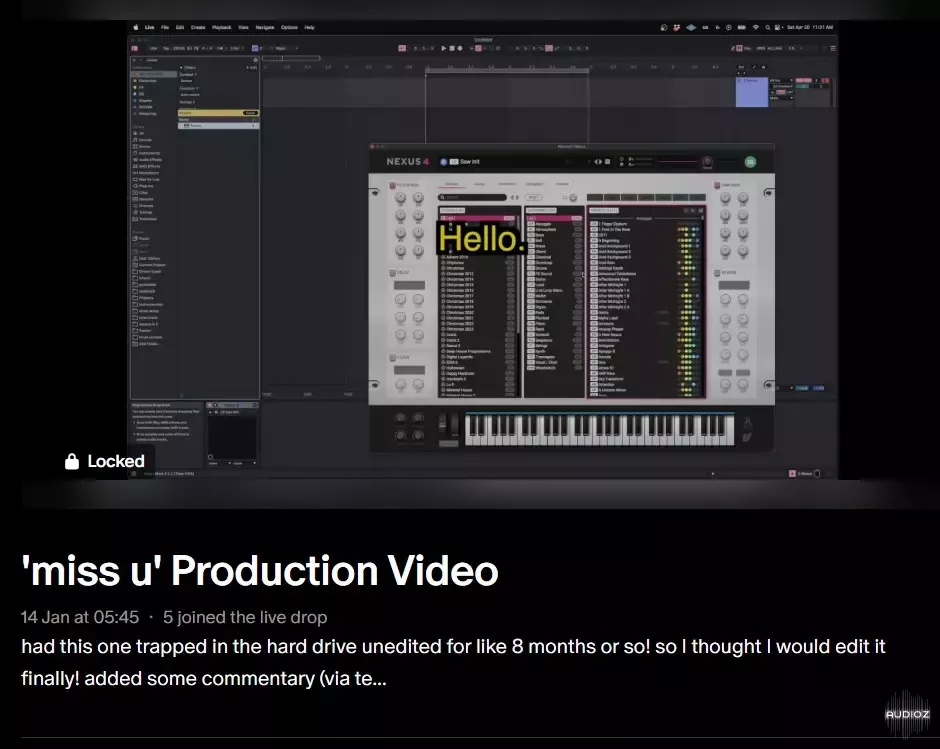
Task: Click the Stop button in Live's transport
Action: 451,49
